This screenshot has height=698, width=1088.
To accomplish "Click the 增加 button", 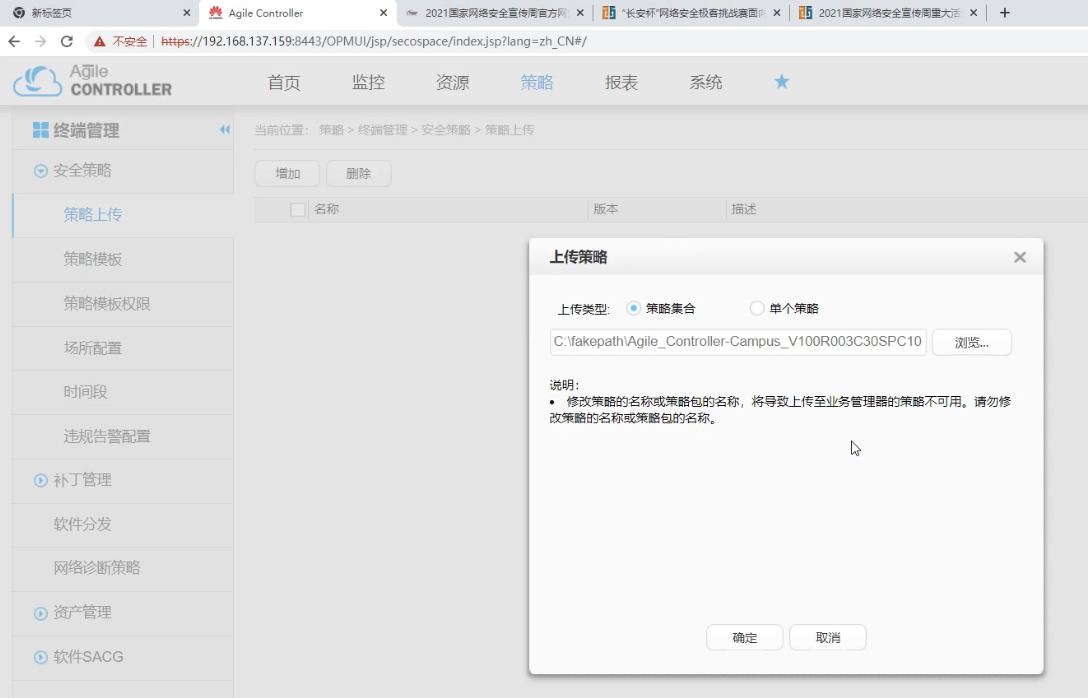I will 287,173.
